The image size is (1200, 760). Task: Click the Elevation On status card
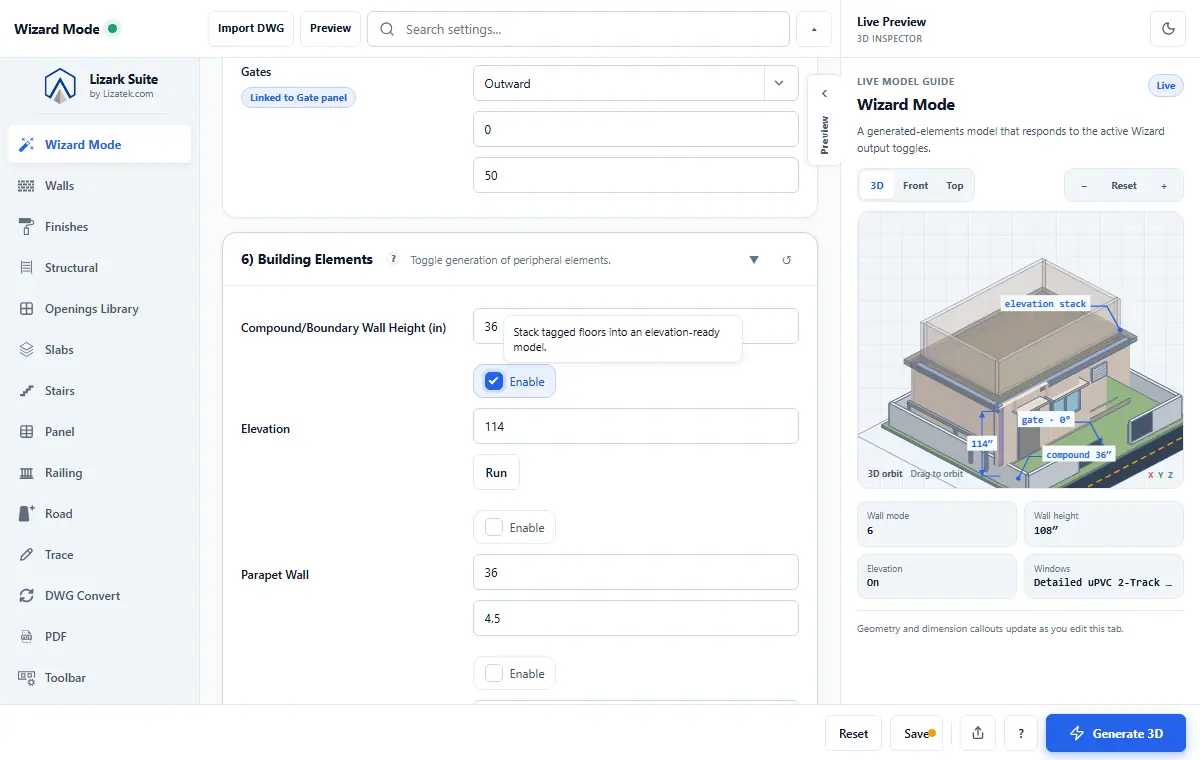coord(937,576)
